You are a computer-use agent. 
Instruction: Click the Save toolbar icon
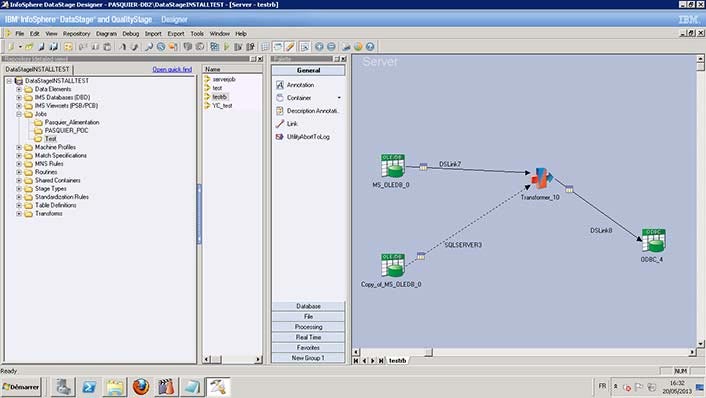tap(41, 46)
